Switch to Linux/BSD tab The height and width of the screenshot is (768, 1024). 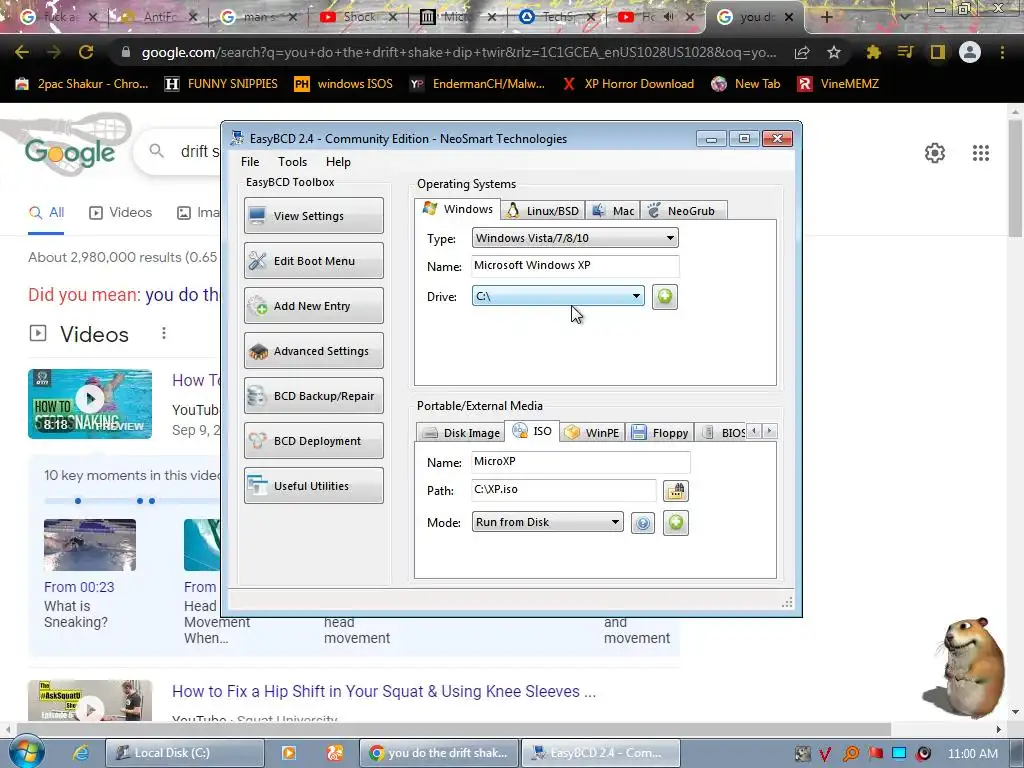click(543, 210)
